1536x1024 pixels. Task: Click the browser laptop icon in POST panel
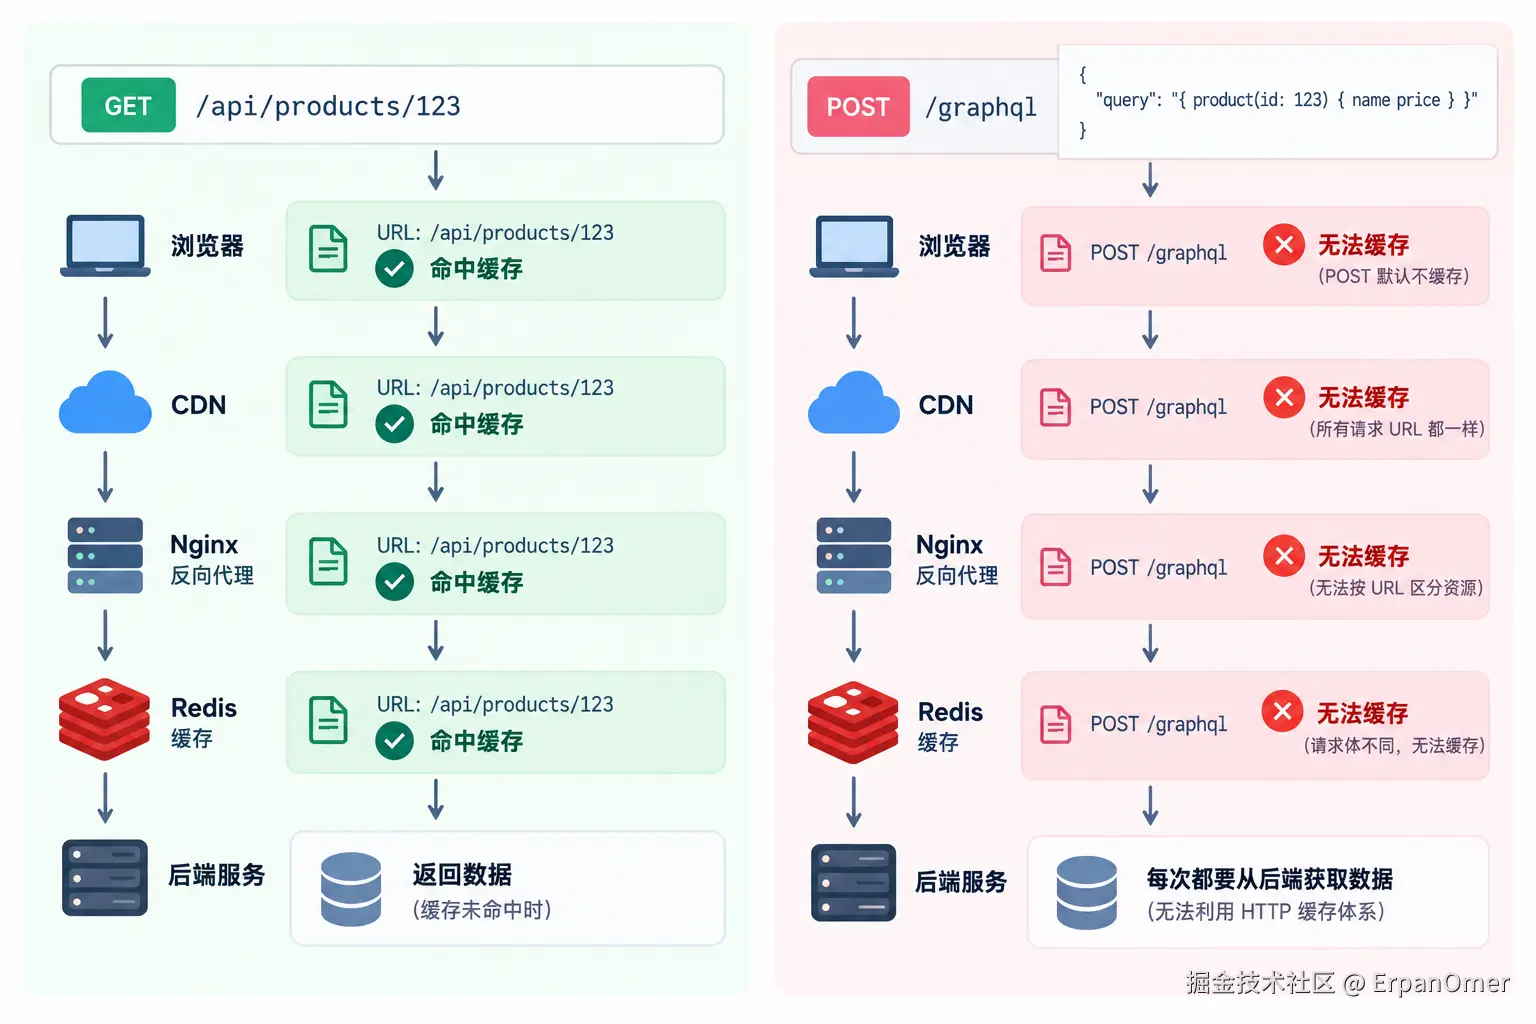(x=854, y=246)
